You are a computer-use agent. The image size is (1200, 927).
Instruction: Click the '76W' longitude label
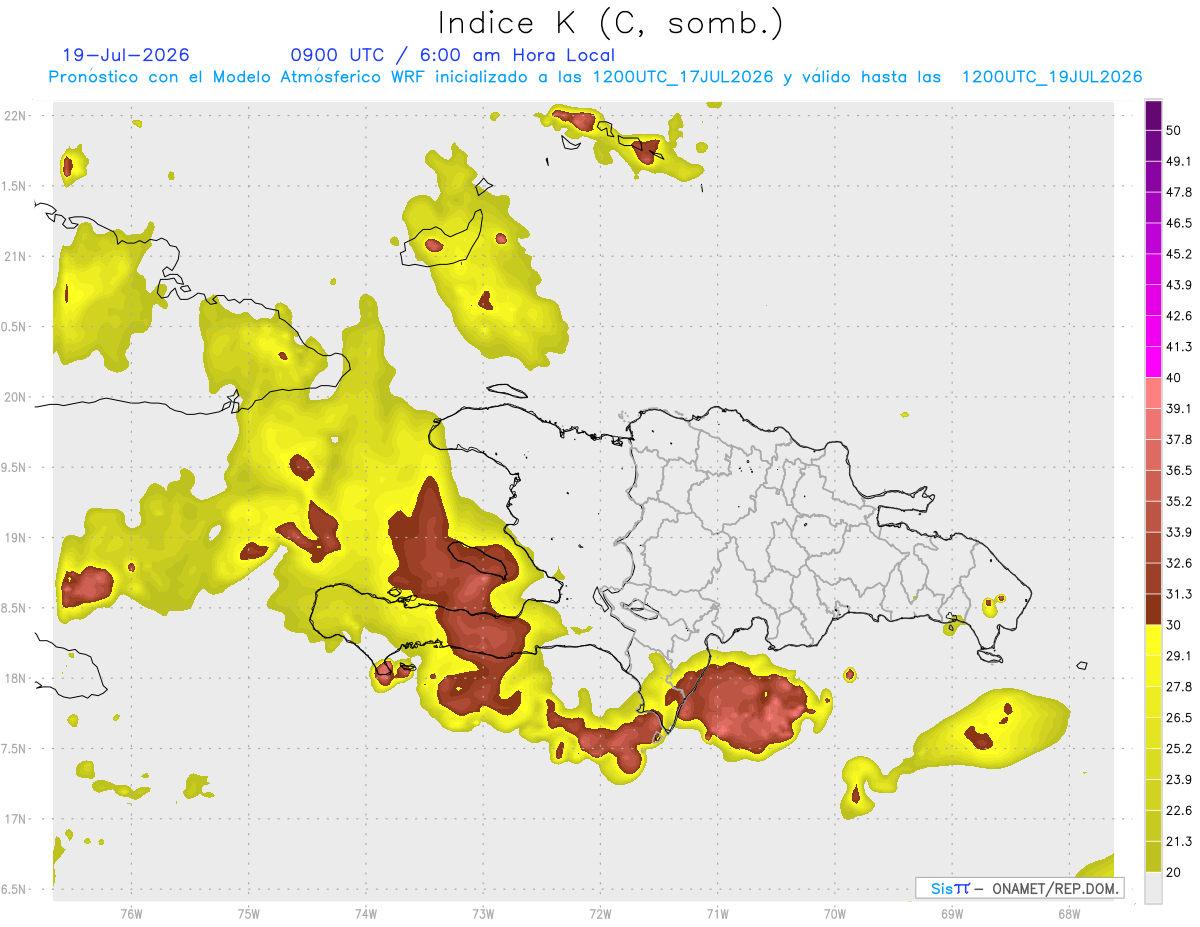(131, 914)
